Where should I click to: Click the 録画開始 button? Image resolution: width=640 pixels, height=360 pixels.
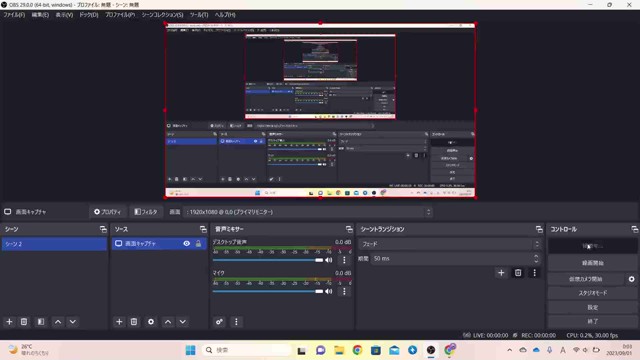pos(592,263)
